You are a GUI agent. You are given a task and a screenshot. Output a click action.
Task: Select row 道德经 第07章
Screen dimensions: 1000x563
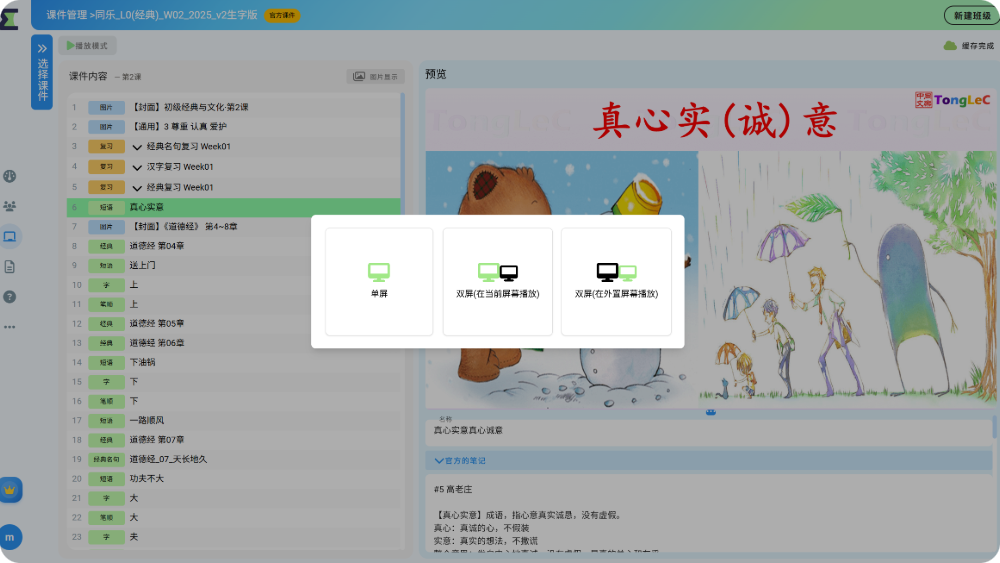coord(233,439)
